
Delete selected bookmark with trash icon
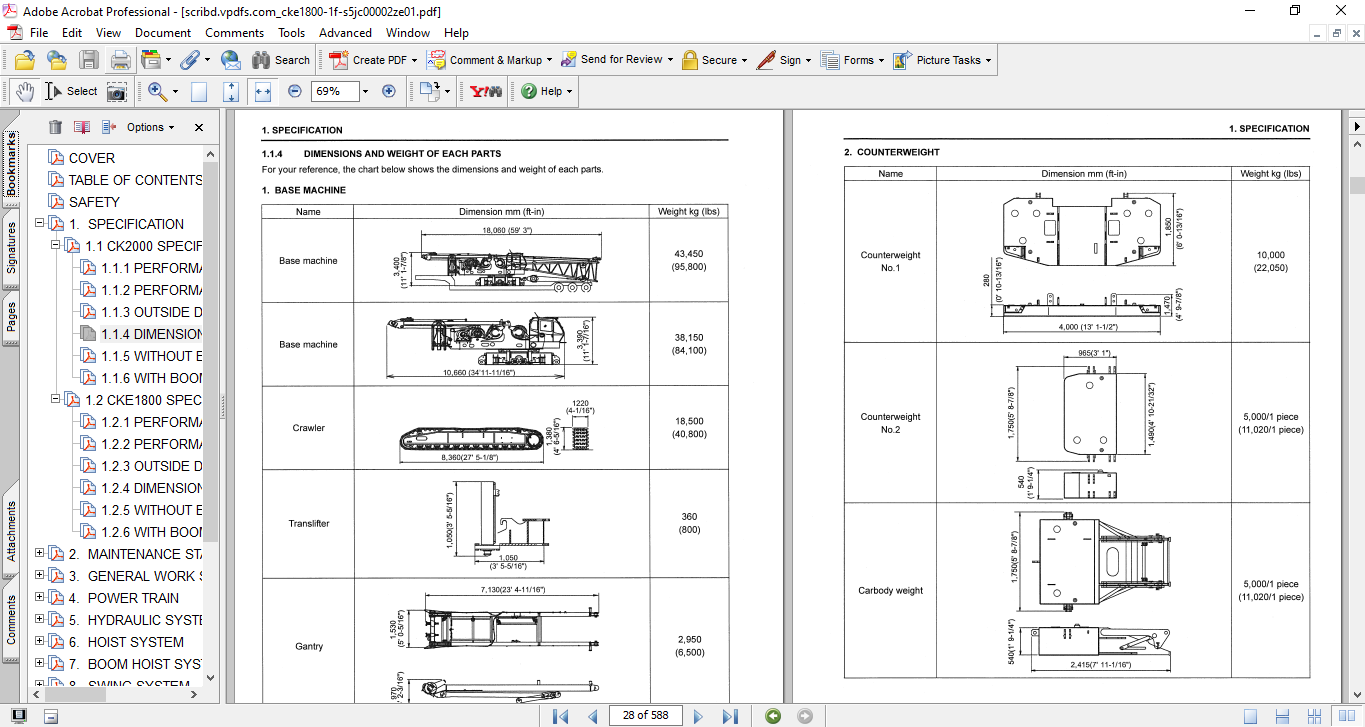pyautogui.click(x=55, y=127)
